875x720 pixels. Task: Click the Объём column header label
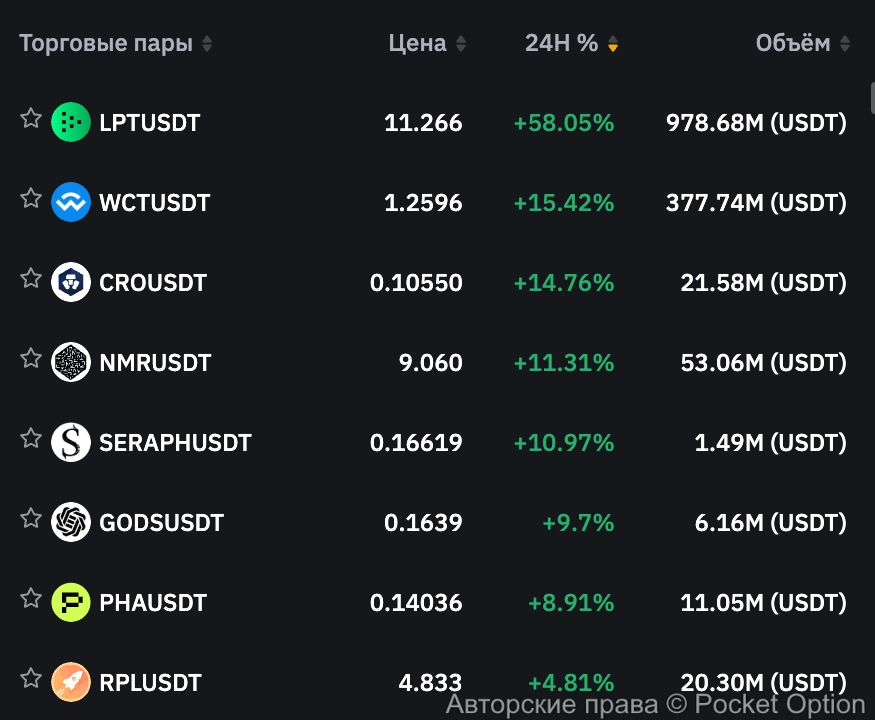[792, 43]
